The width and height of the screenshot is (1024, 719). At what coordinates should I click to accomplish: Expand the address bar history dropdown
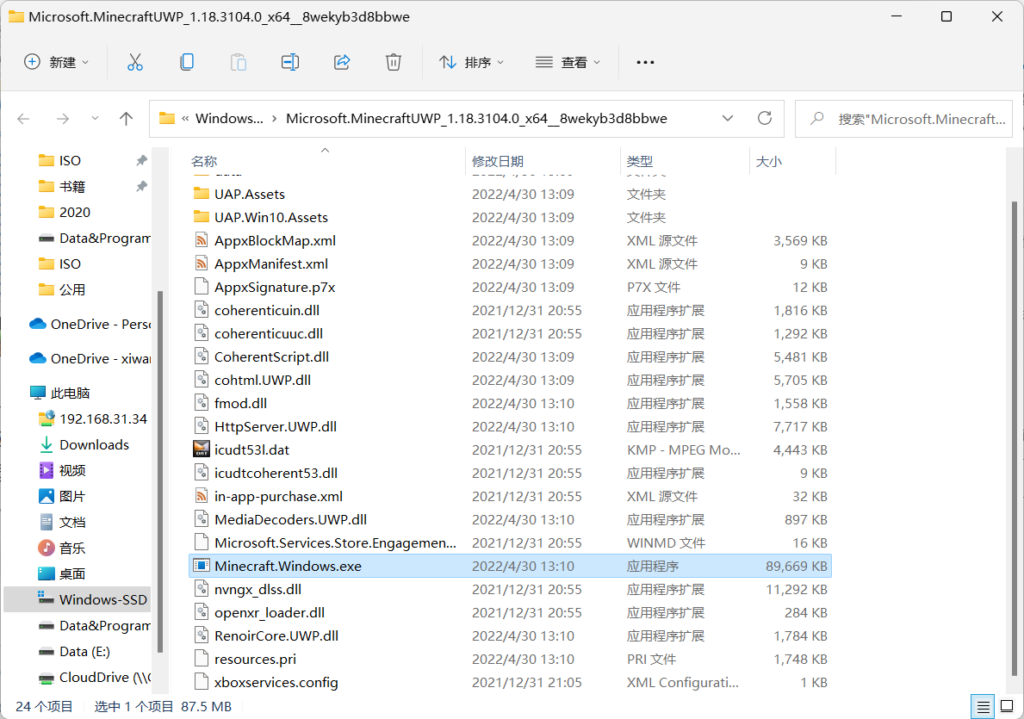click(x=728, y=118)
